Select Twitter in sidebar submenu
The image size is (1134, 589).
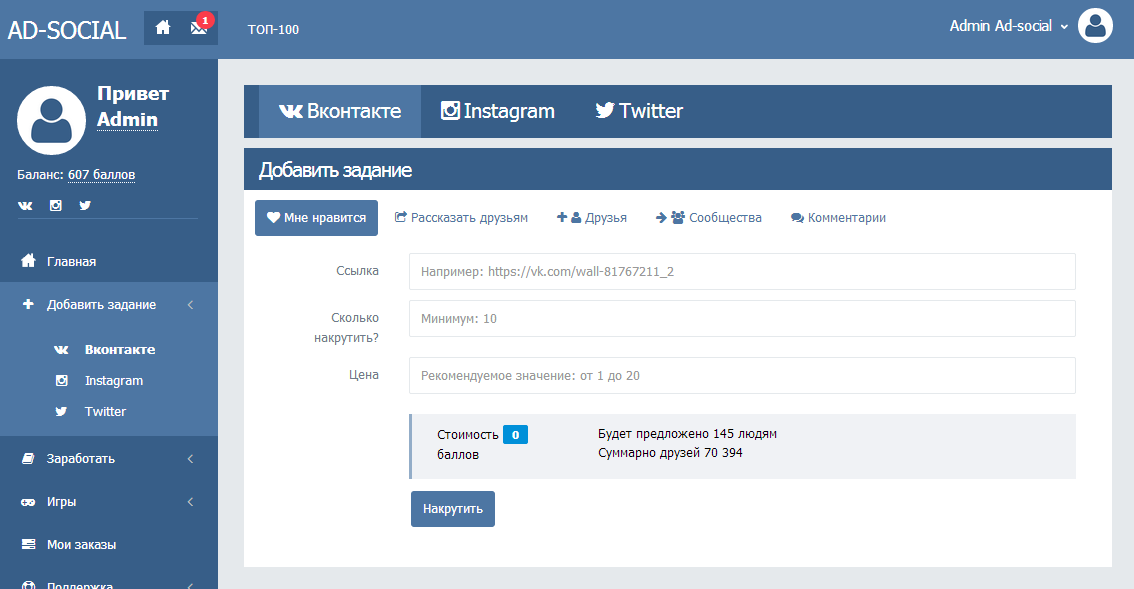106,412
